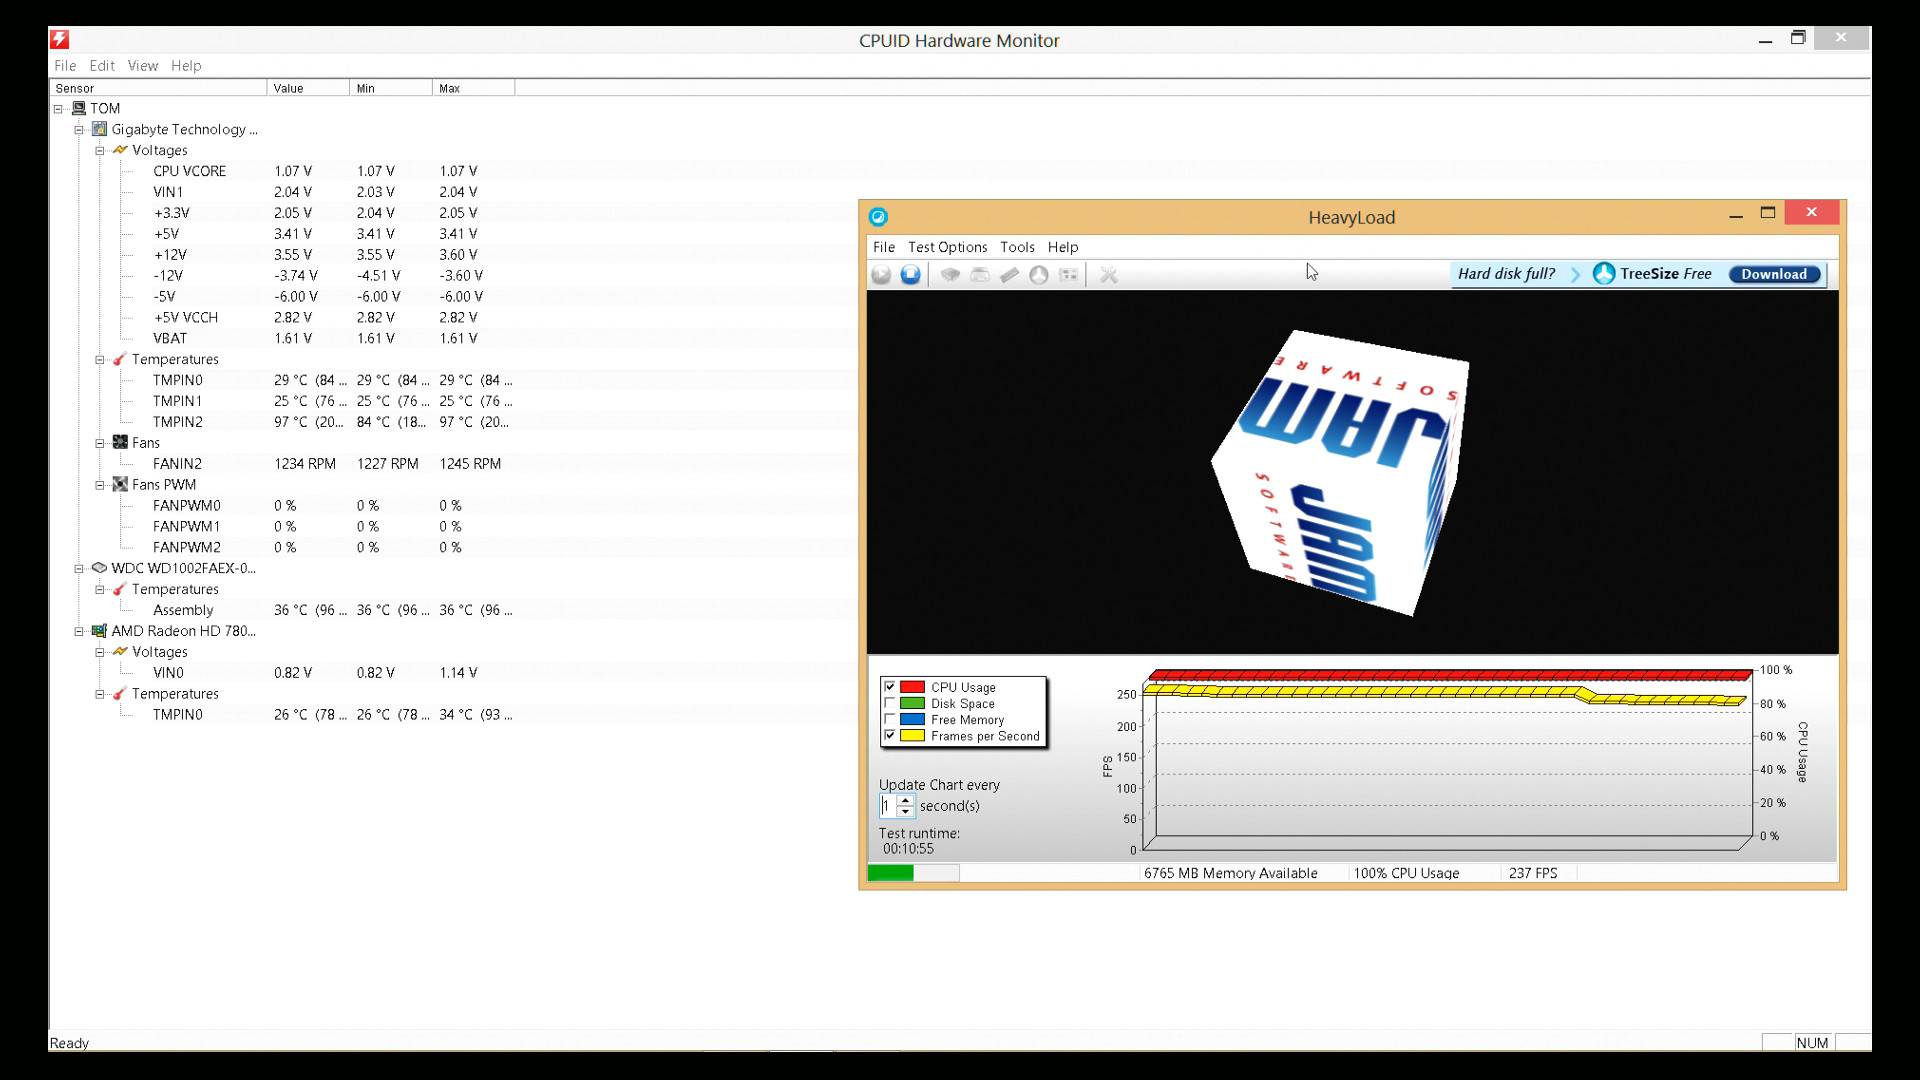Open Hardware Monitor View menu
This screenshot has height=1080, width=1920.
click(x=142, y=66)
